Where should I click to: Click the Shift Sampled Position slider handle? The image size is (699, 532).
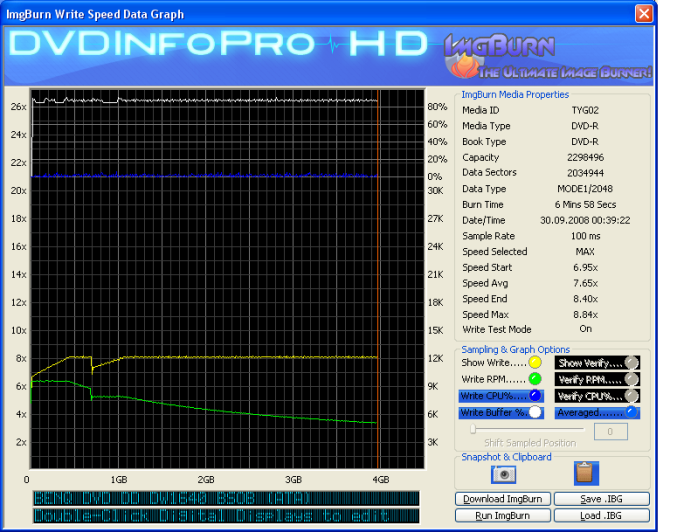point(473,429)
